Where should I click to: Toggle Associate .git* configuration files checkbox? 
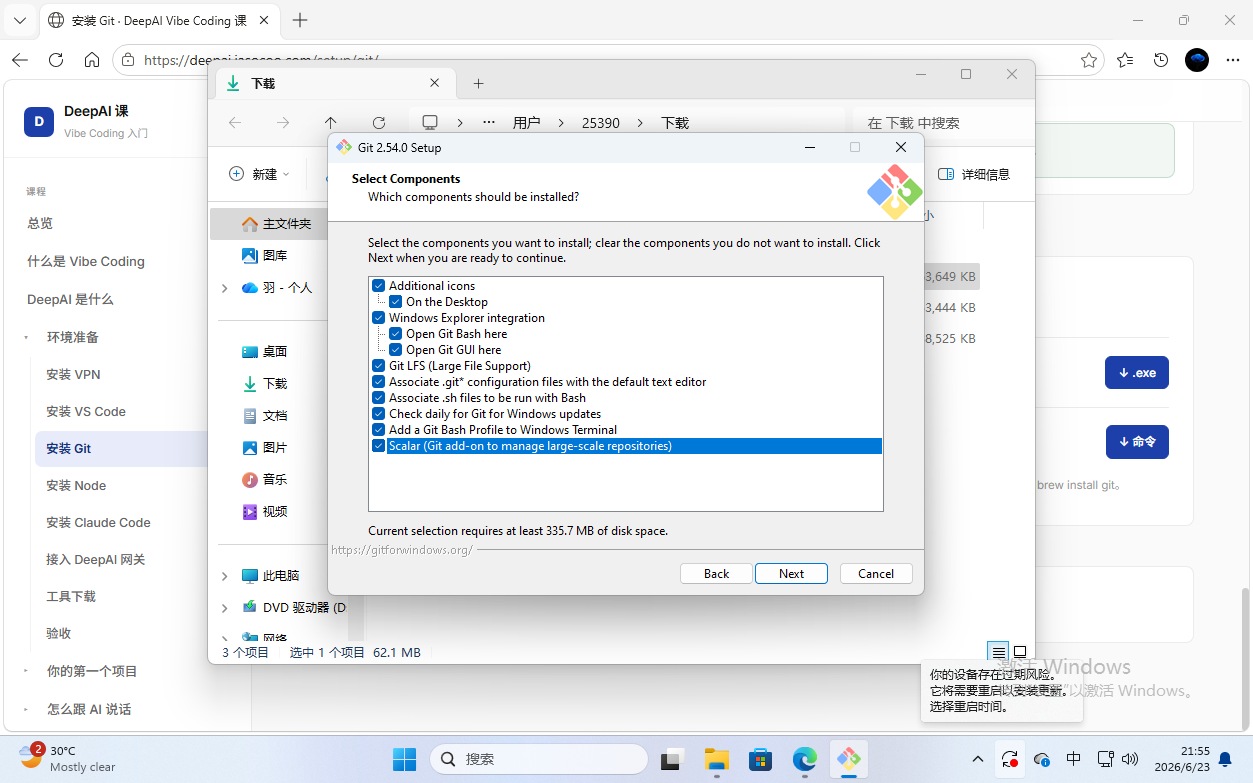[x=379, y=382]
